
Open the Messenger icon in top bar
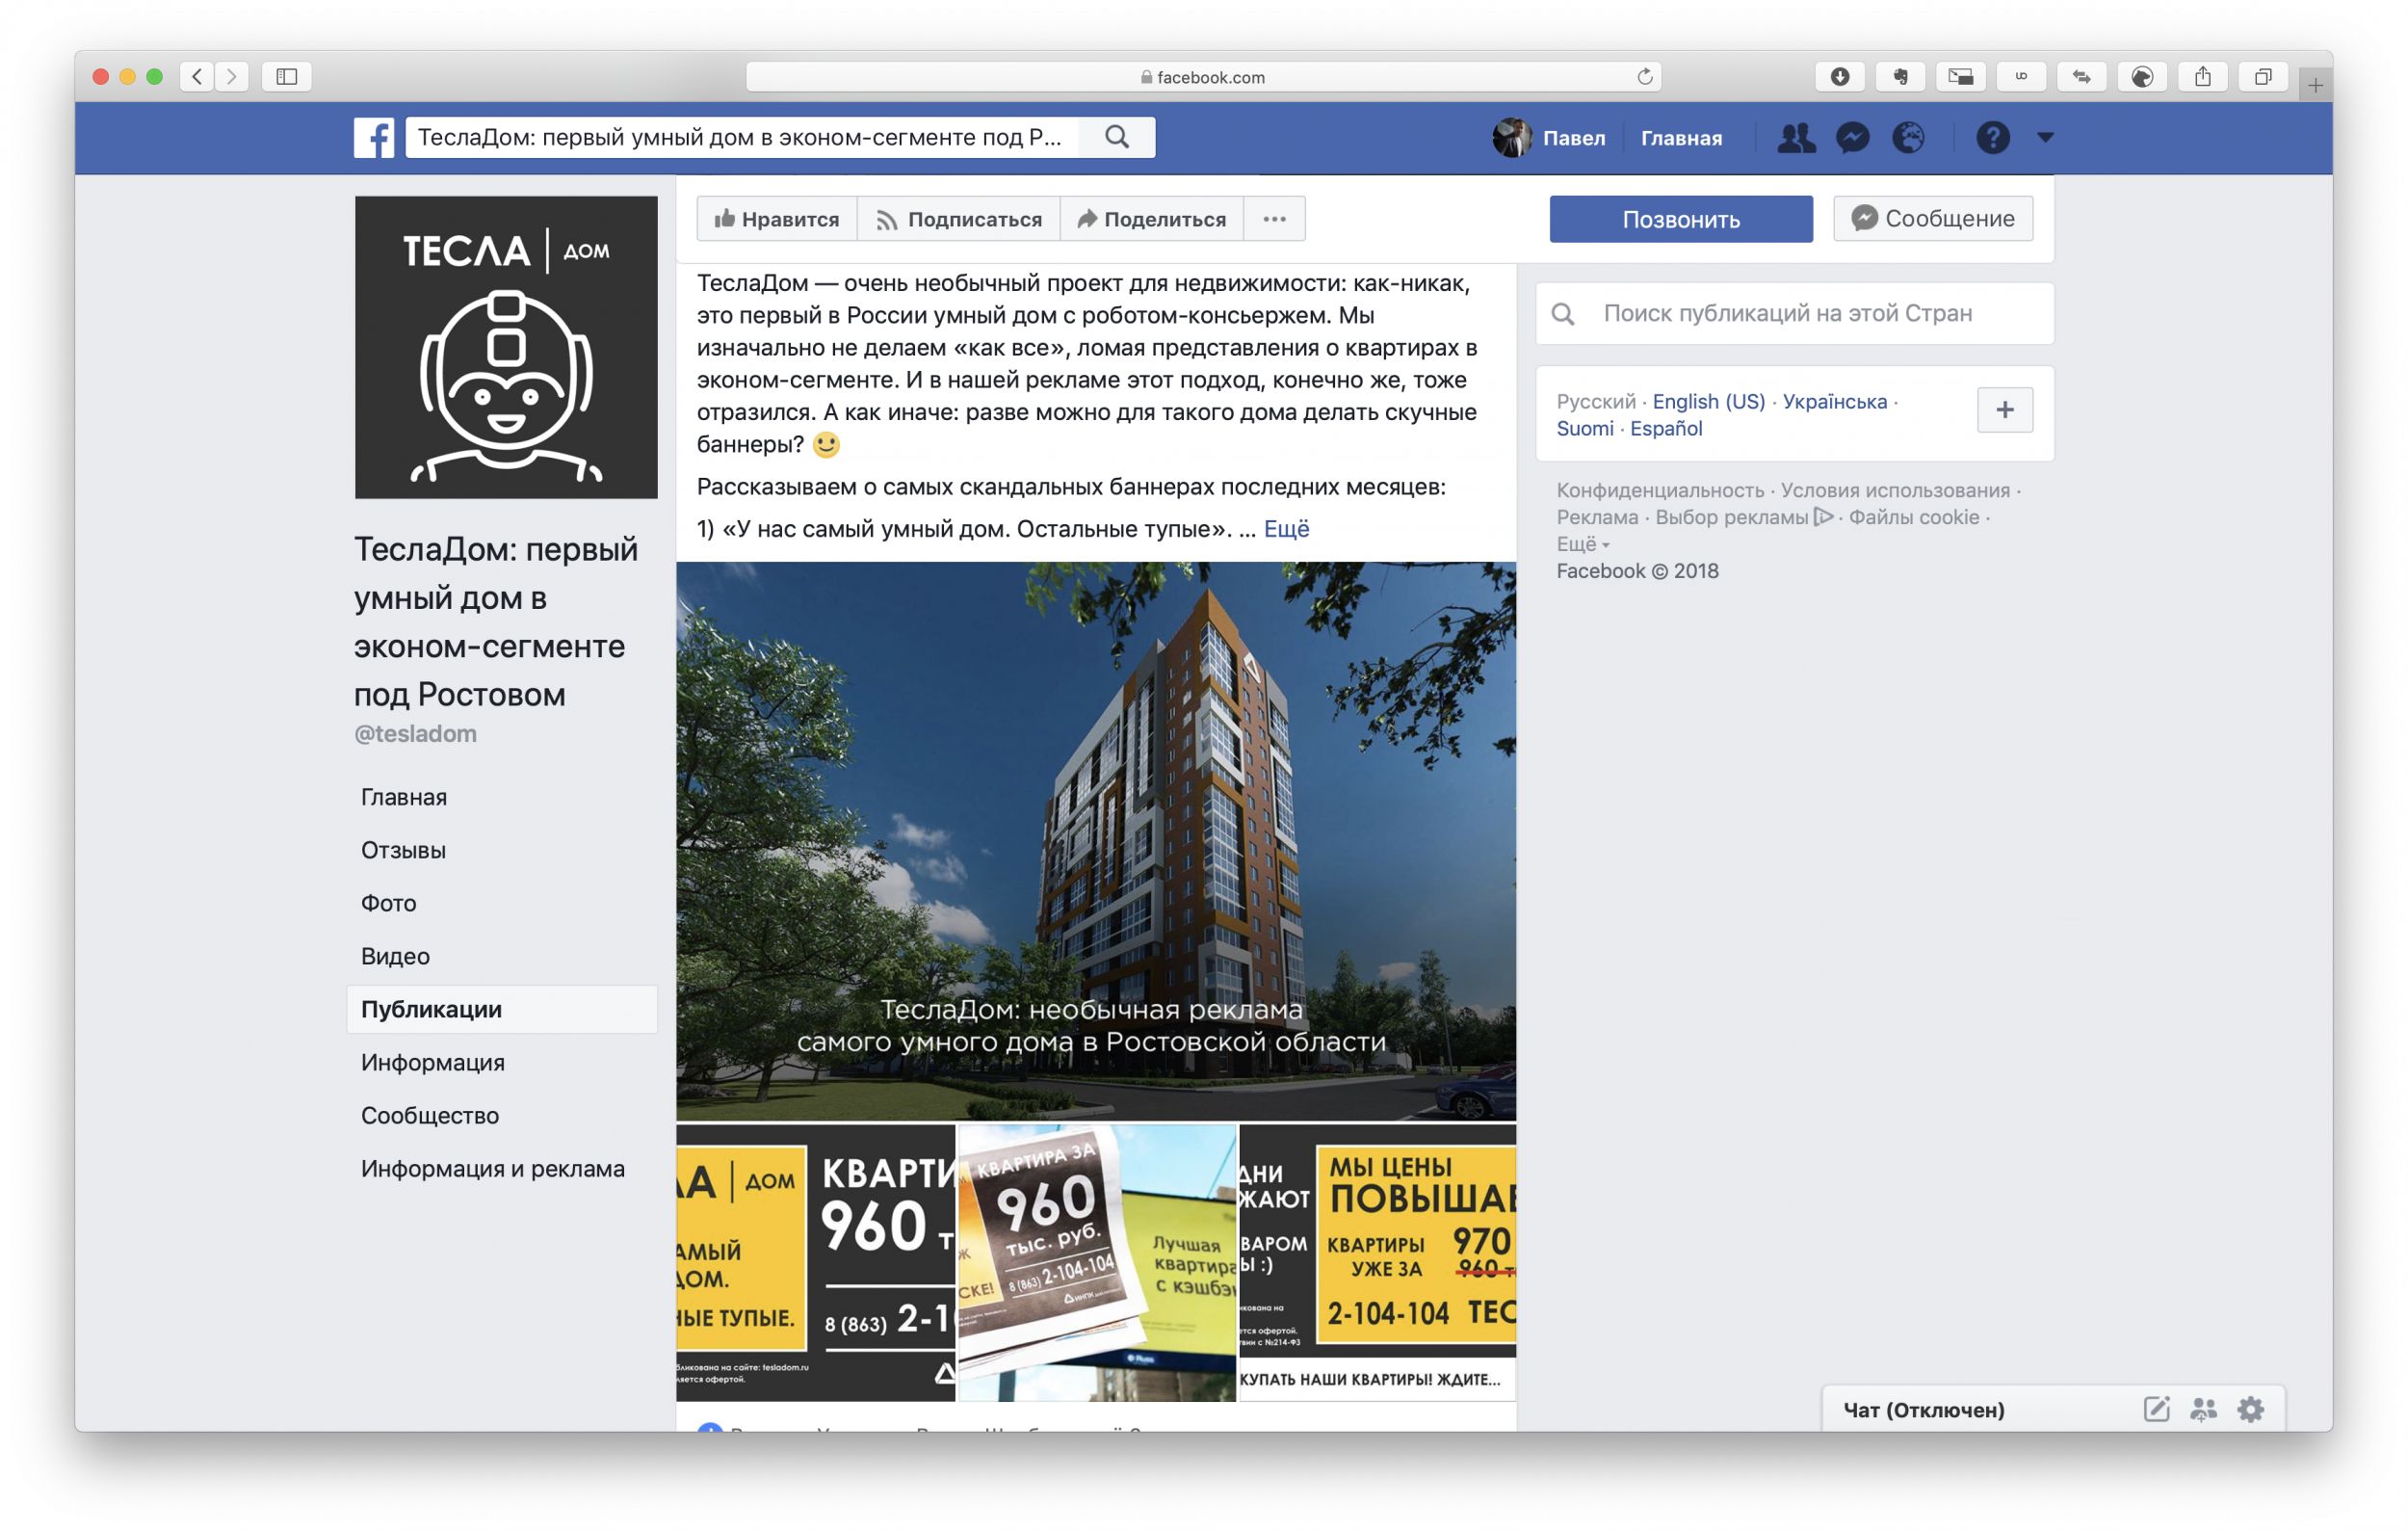[1853, 137]
